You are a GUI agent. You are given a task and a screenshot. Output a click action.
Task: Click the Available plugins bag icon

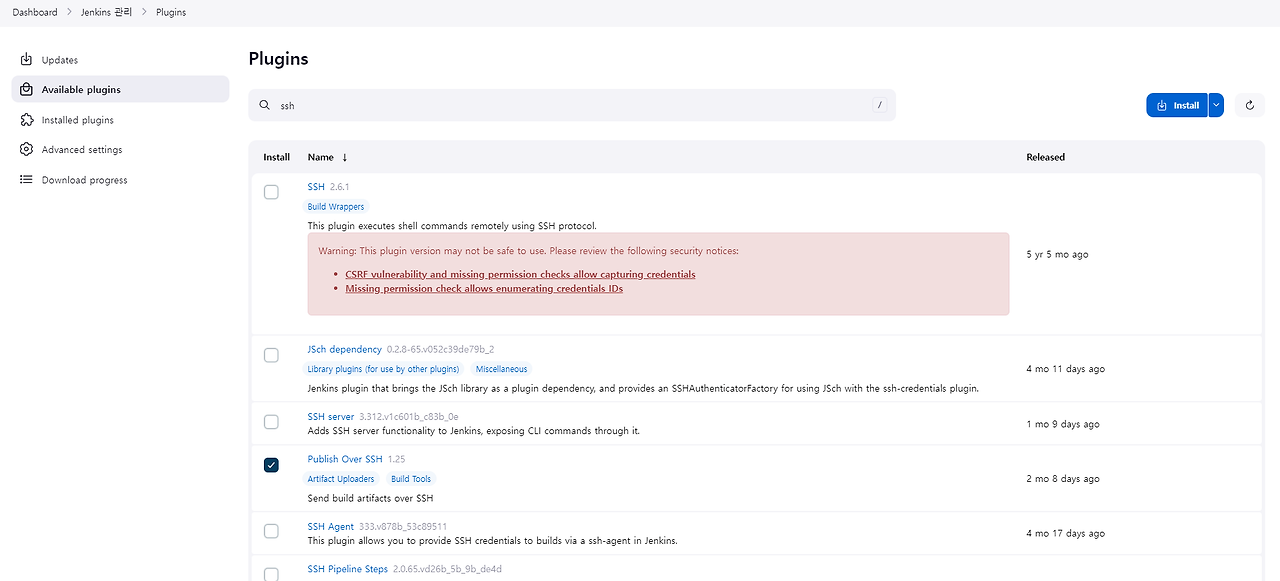[27, 89]
